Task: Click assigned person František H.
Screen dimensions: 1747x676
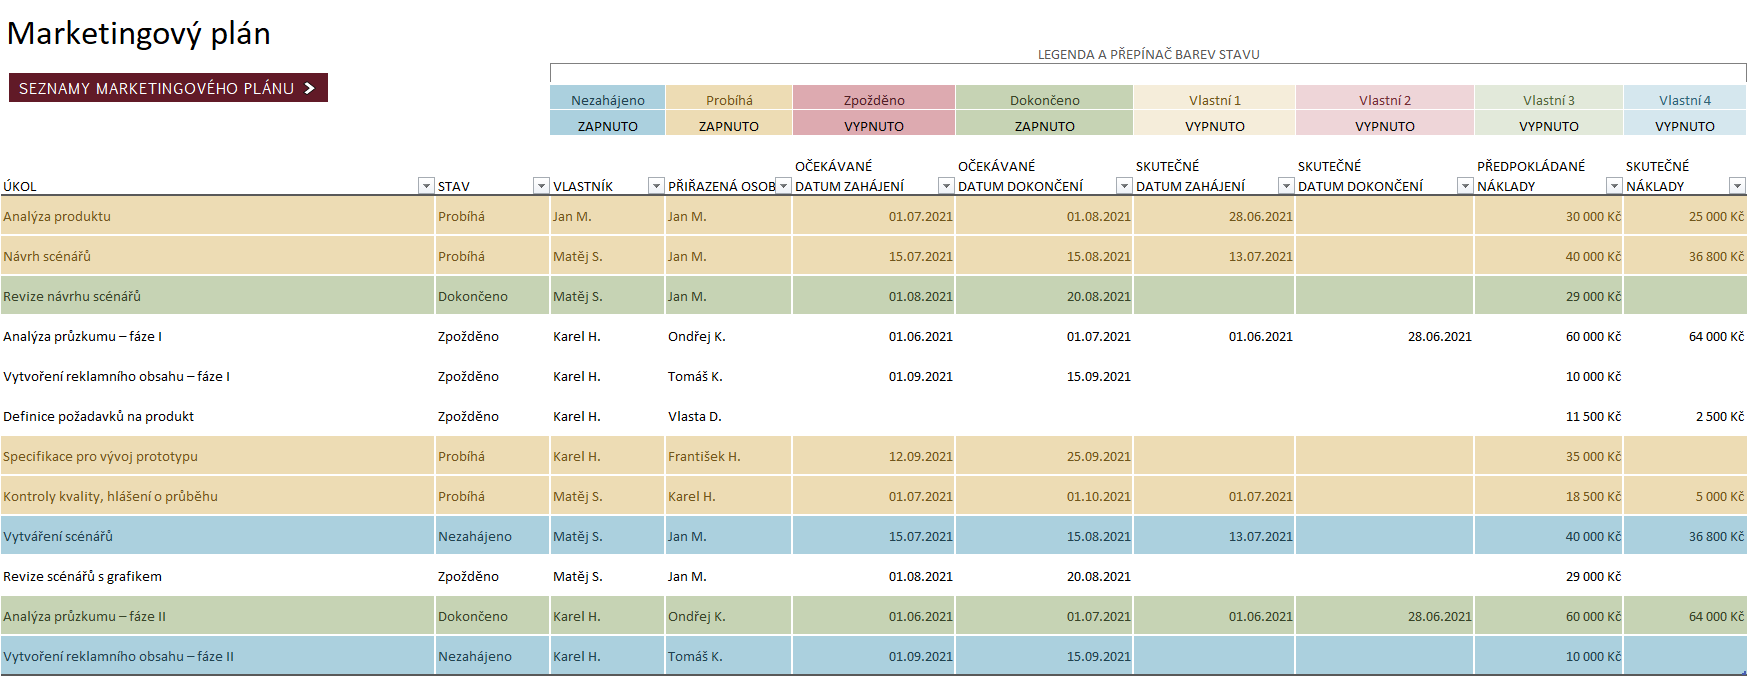Action: (x=728, y=456)
